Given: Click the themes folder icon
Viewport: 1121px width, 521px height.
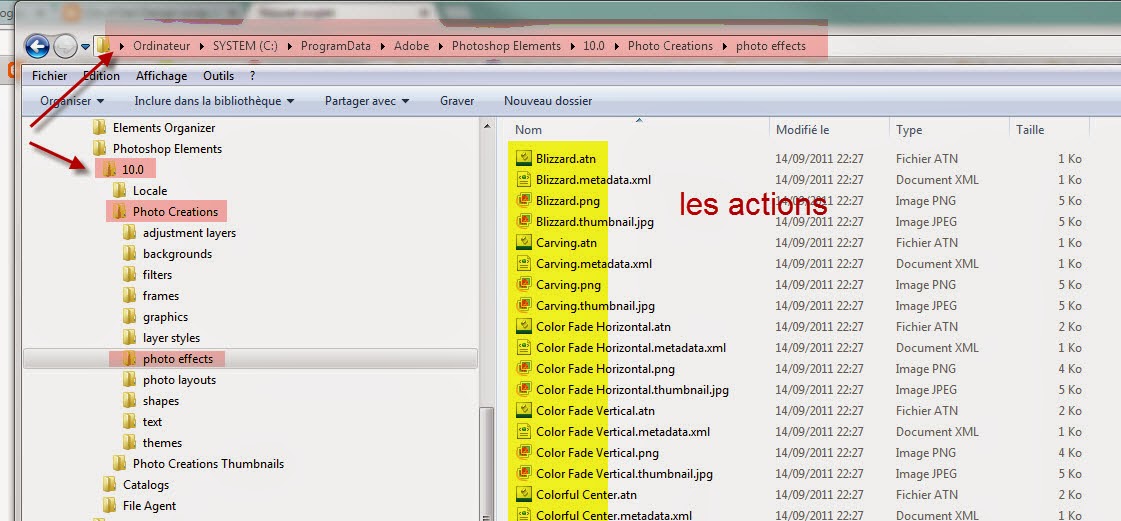Looking at the screenshot, I should (129, 442).
